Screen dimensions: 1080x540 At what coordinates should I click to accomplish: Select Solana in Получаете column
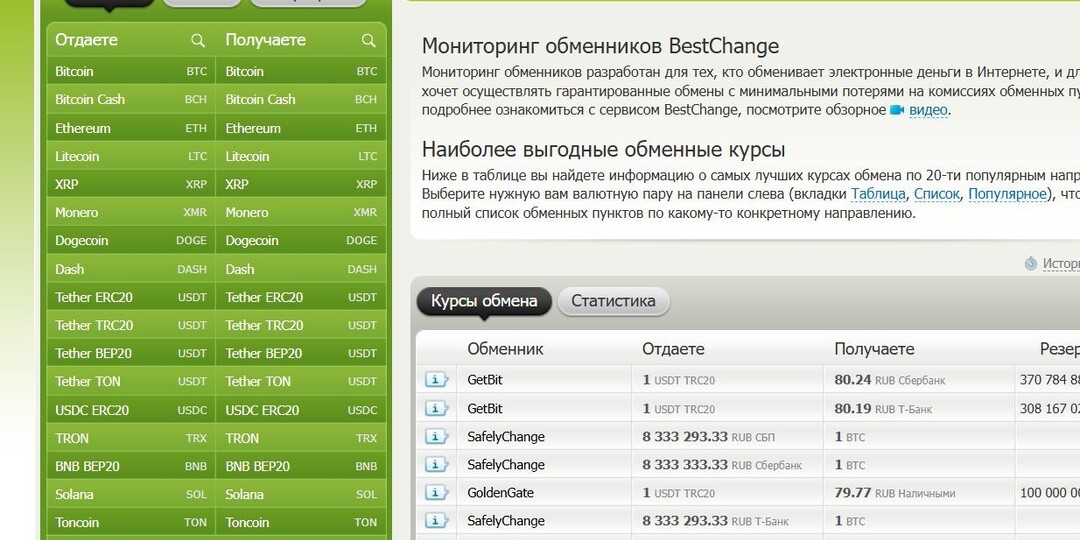coord(301,495)
